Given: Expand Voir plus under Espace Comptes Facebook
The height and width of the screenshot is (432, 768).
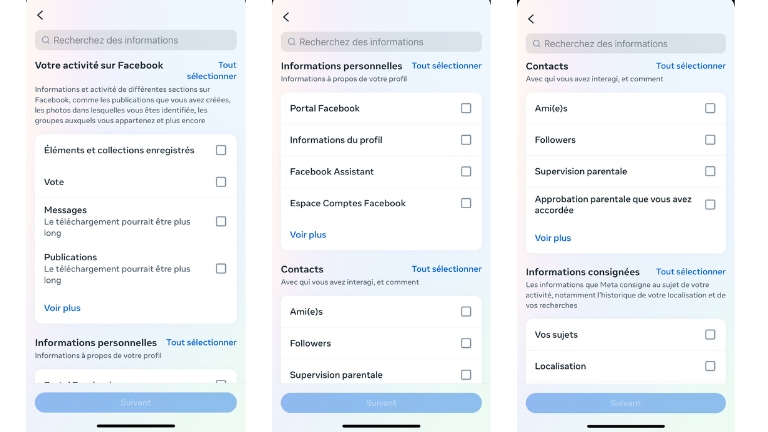Looking at the screenshot, I should [x=308, y=235].
